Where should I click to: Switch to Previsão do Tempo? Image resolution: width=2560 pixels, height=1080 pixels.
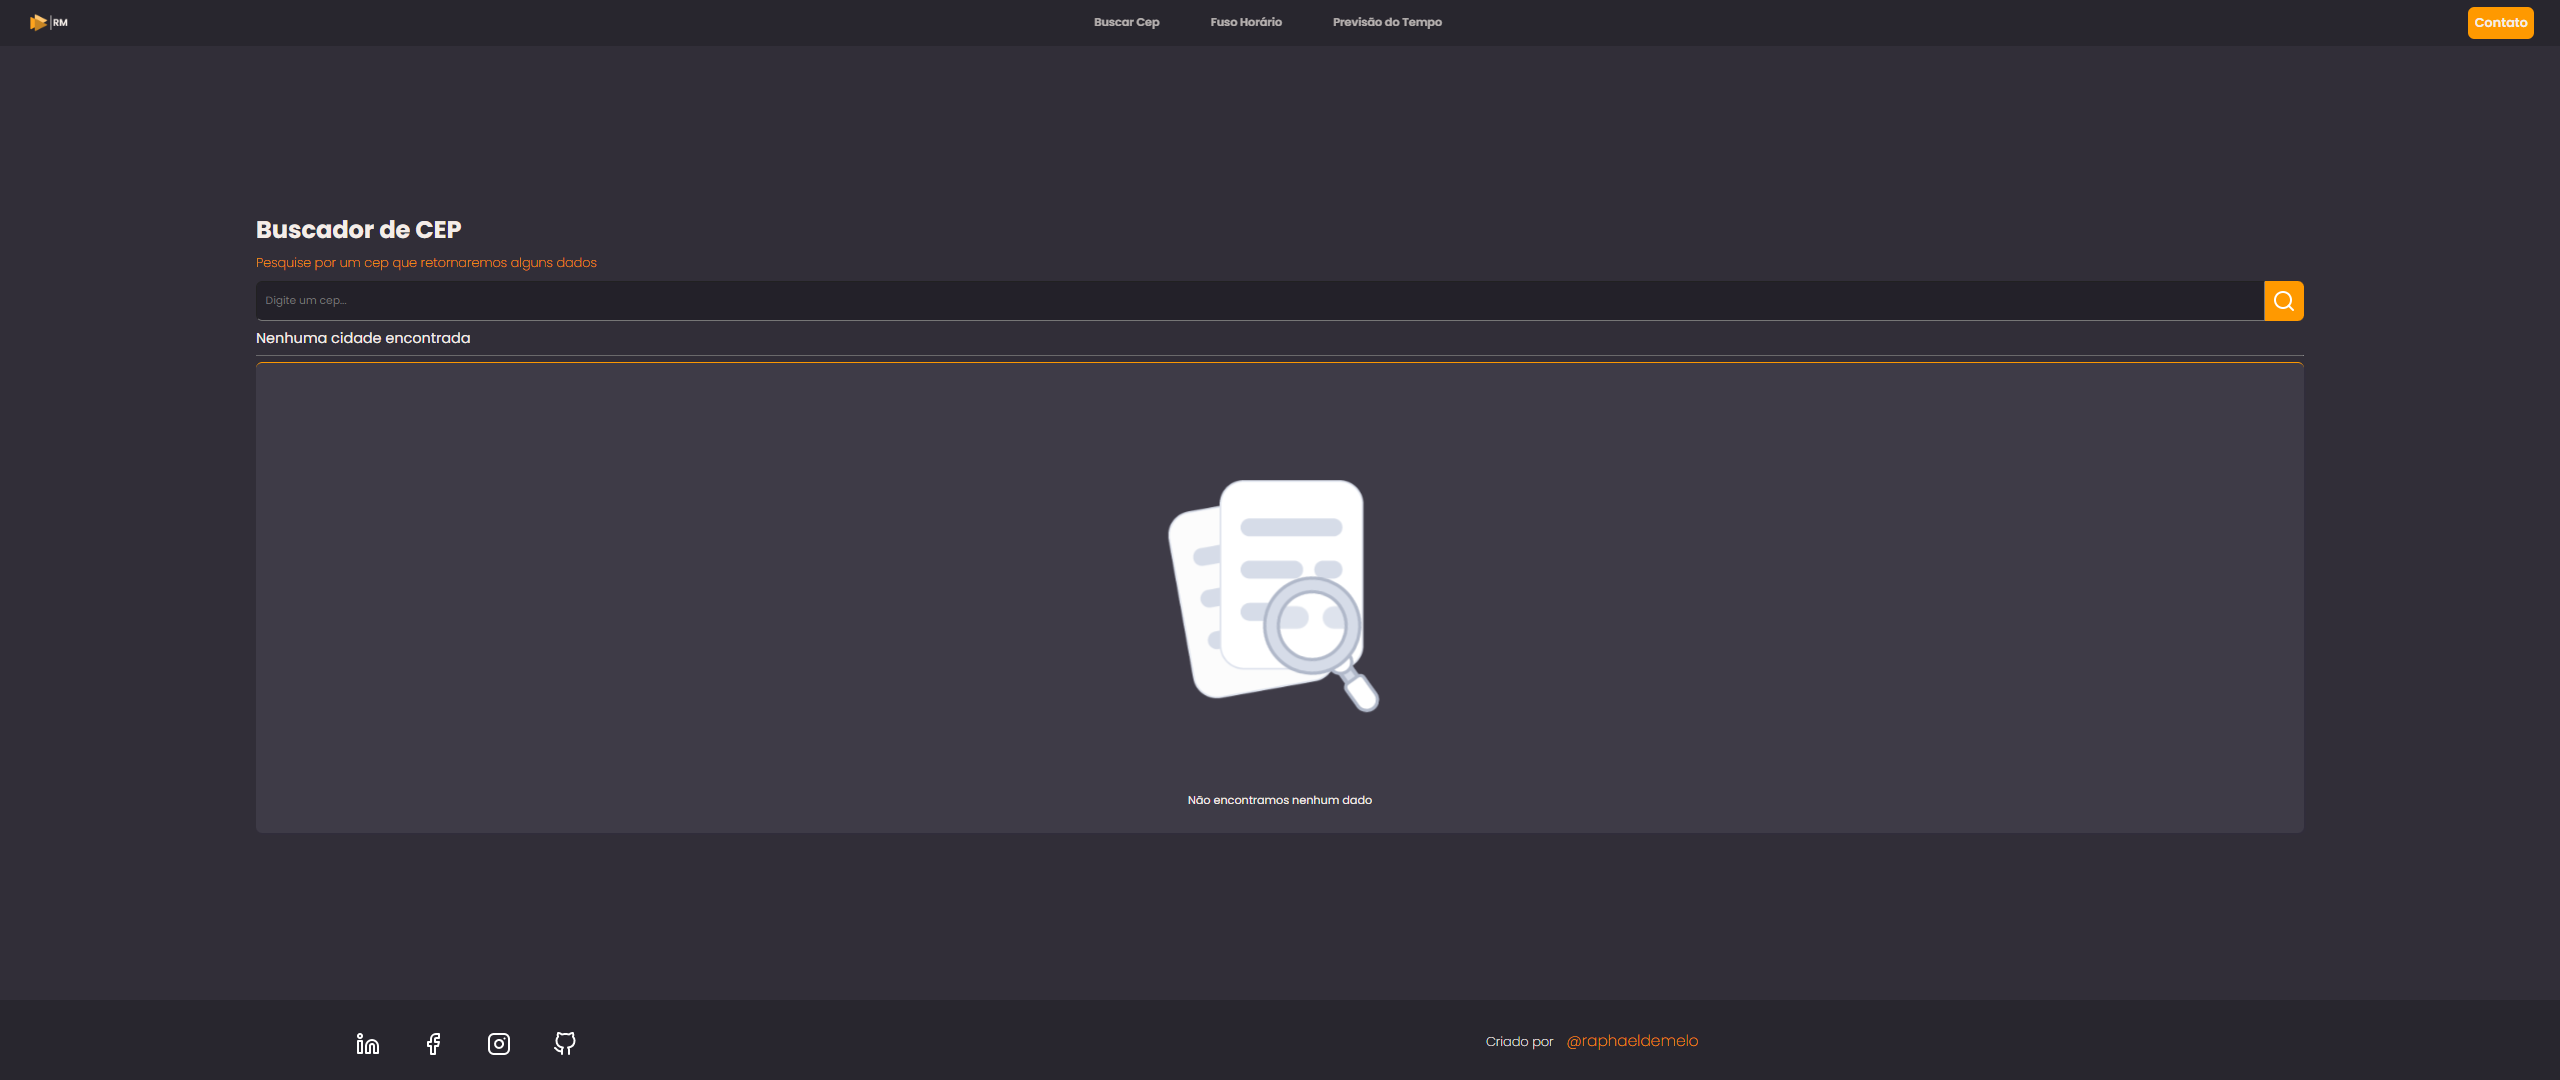click(x=1387, y=22)
